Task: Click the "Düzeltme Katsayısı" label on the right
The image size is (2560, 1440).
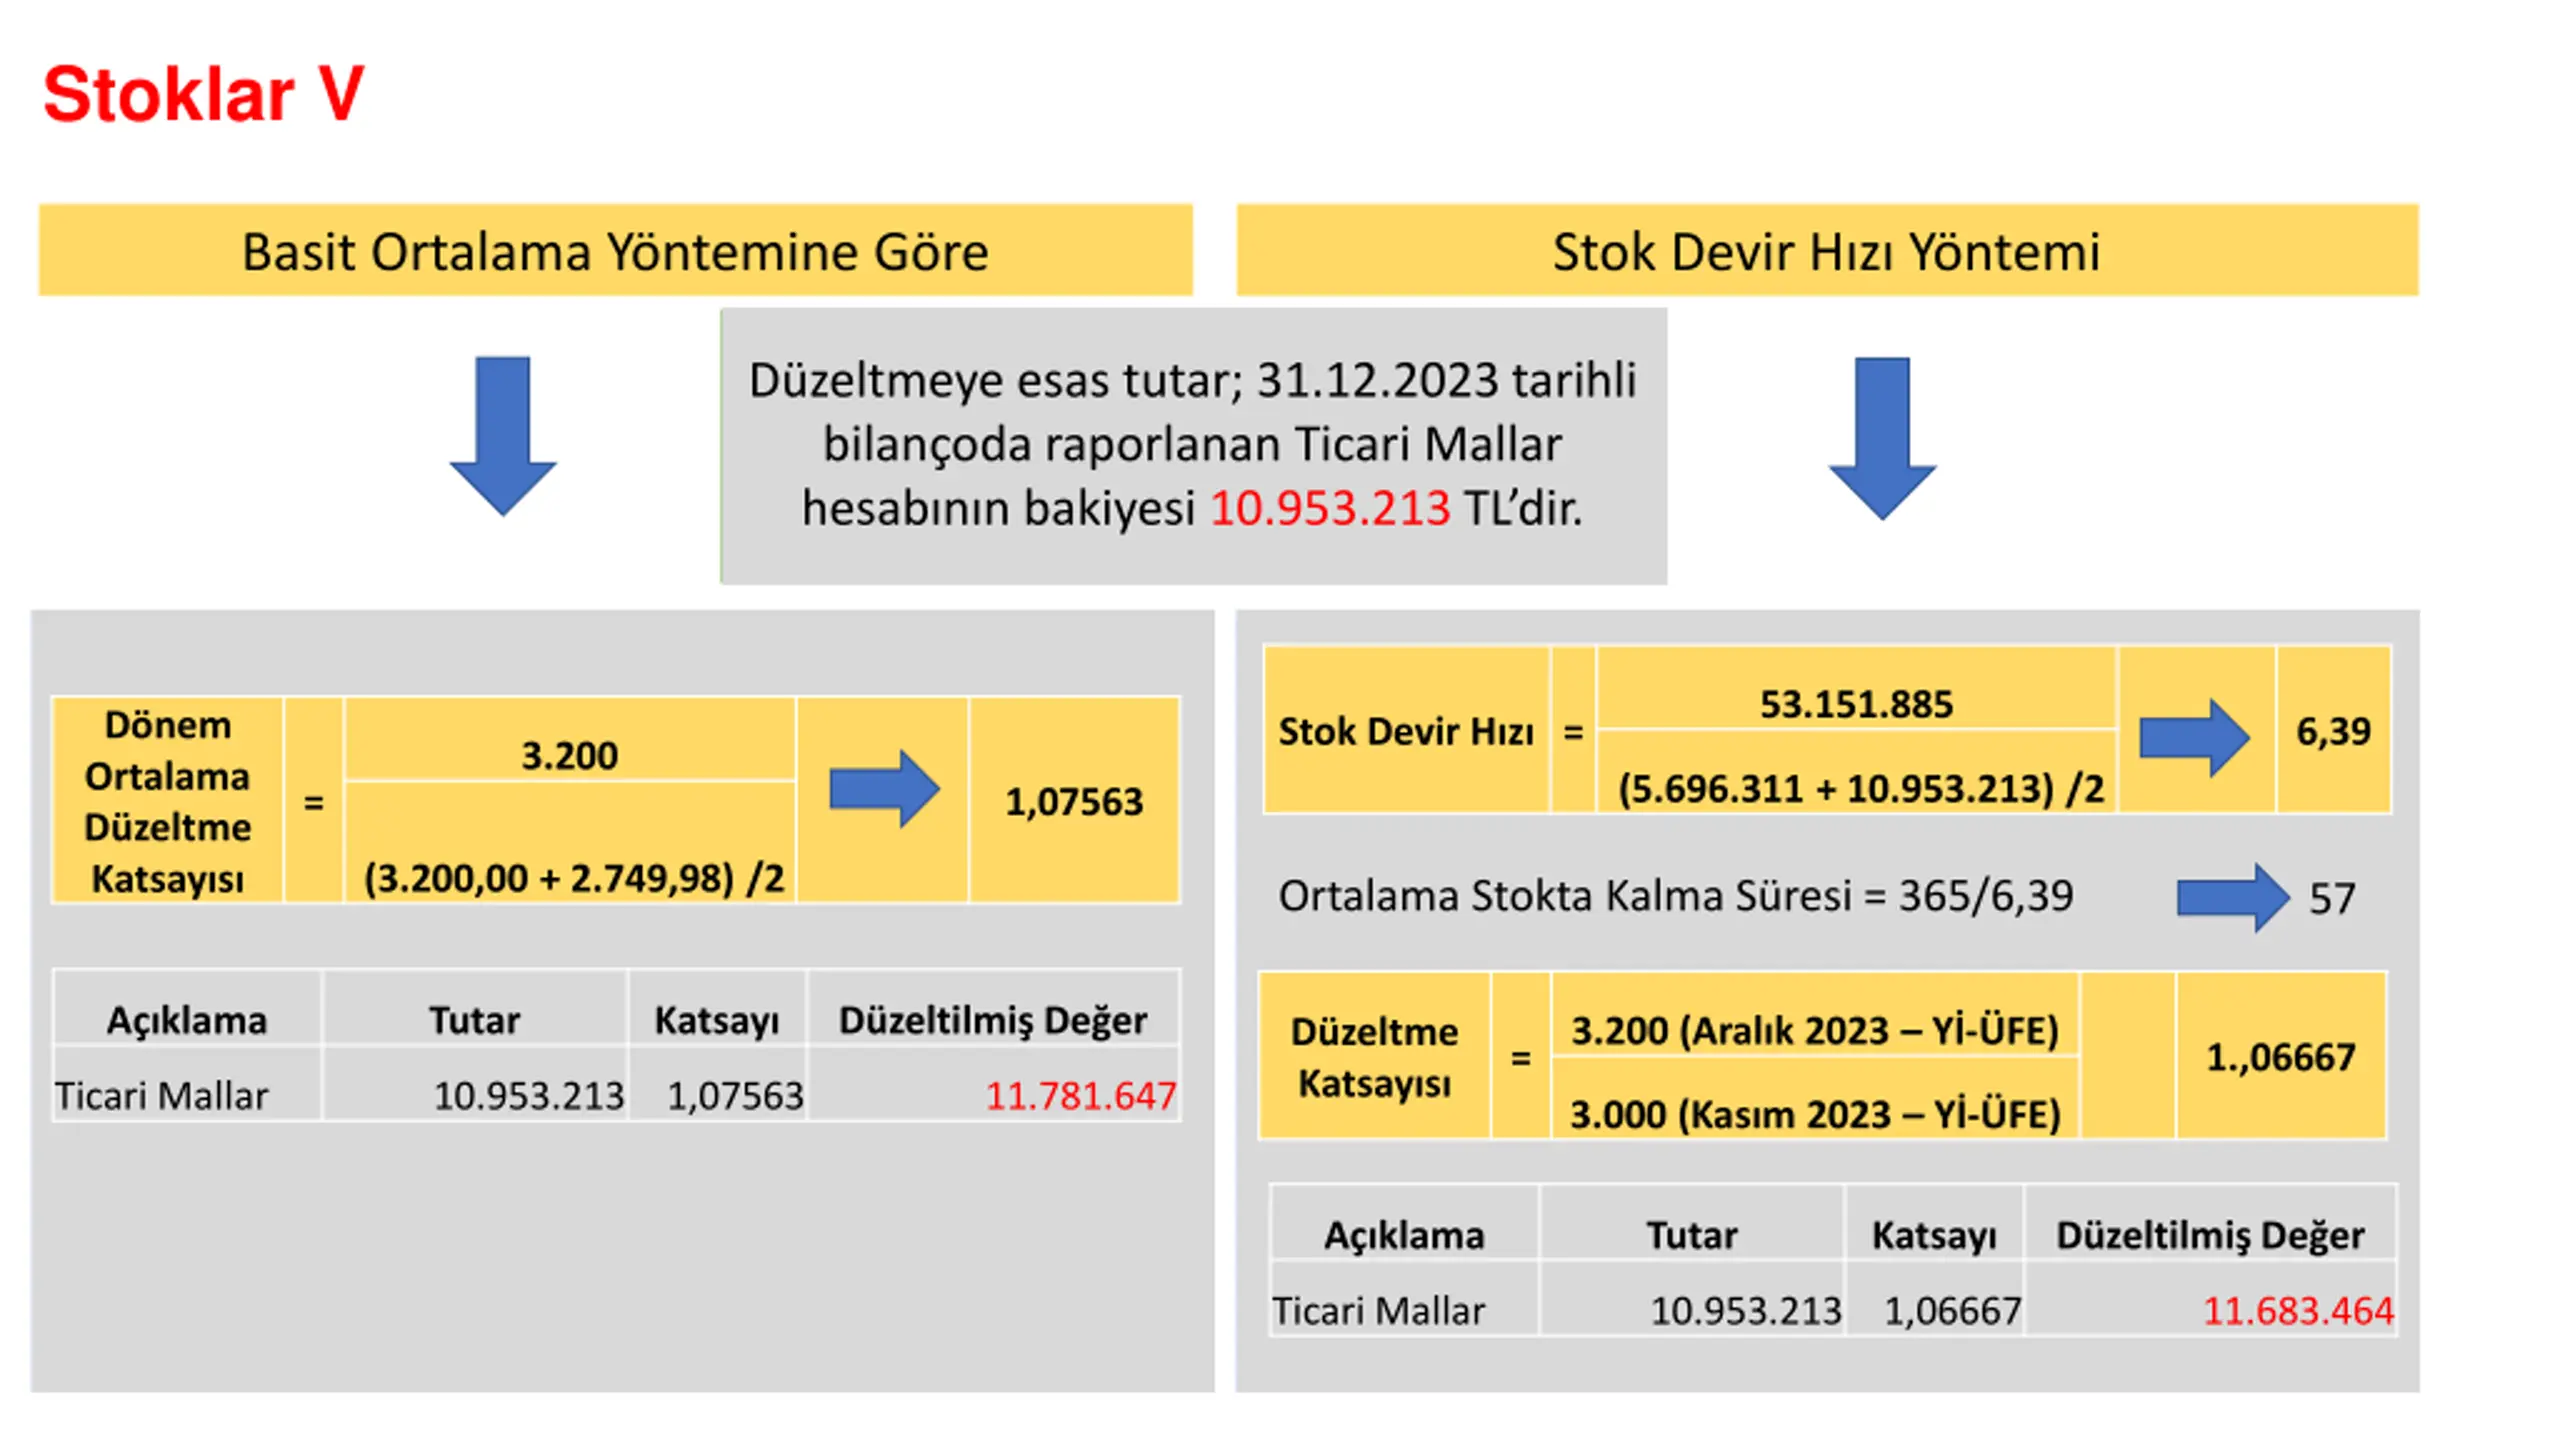Action: tap(1374, 1057)
